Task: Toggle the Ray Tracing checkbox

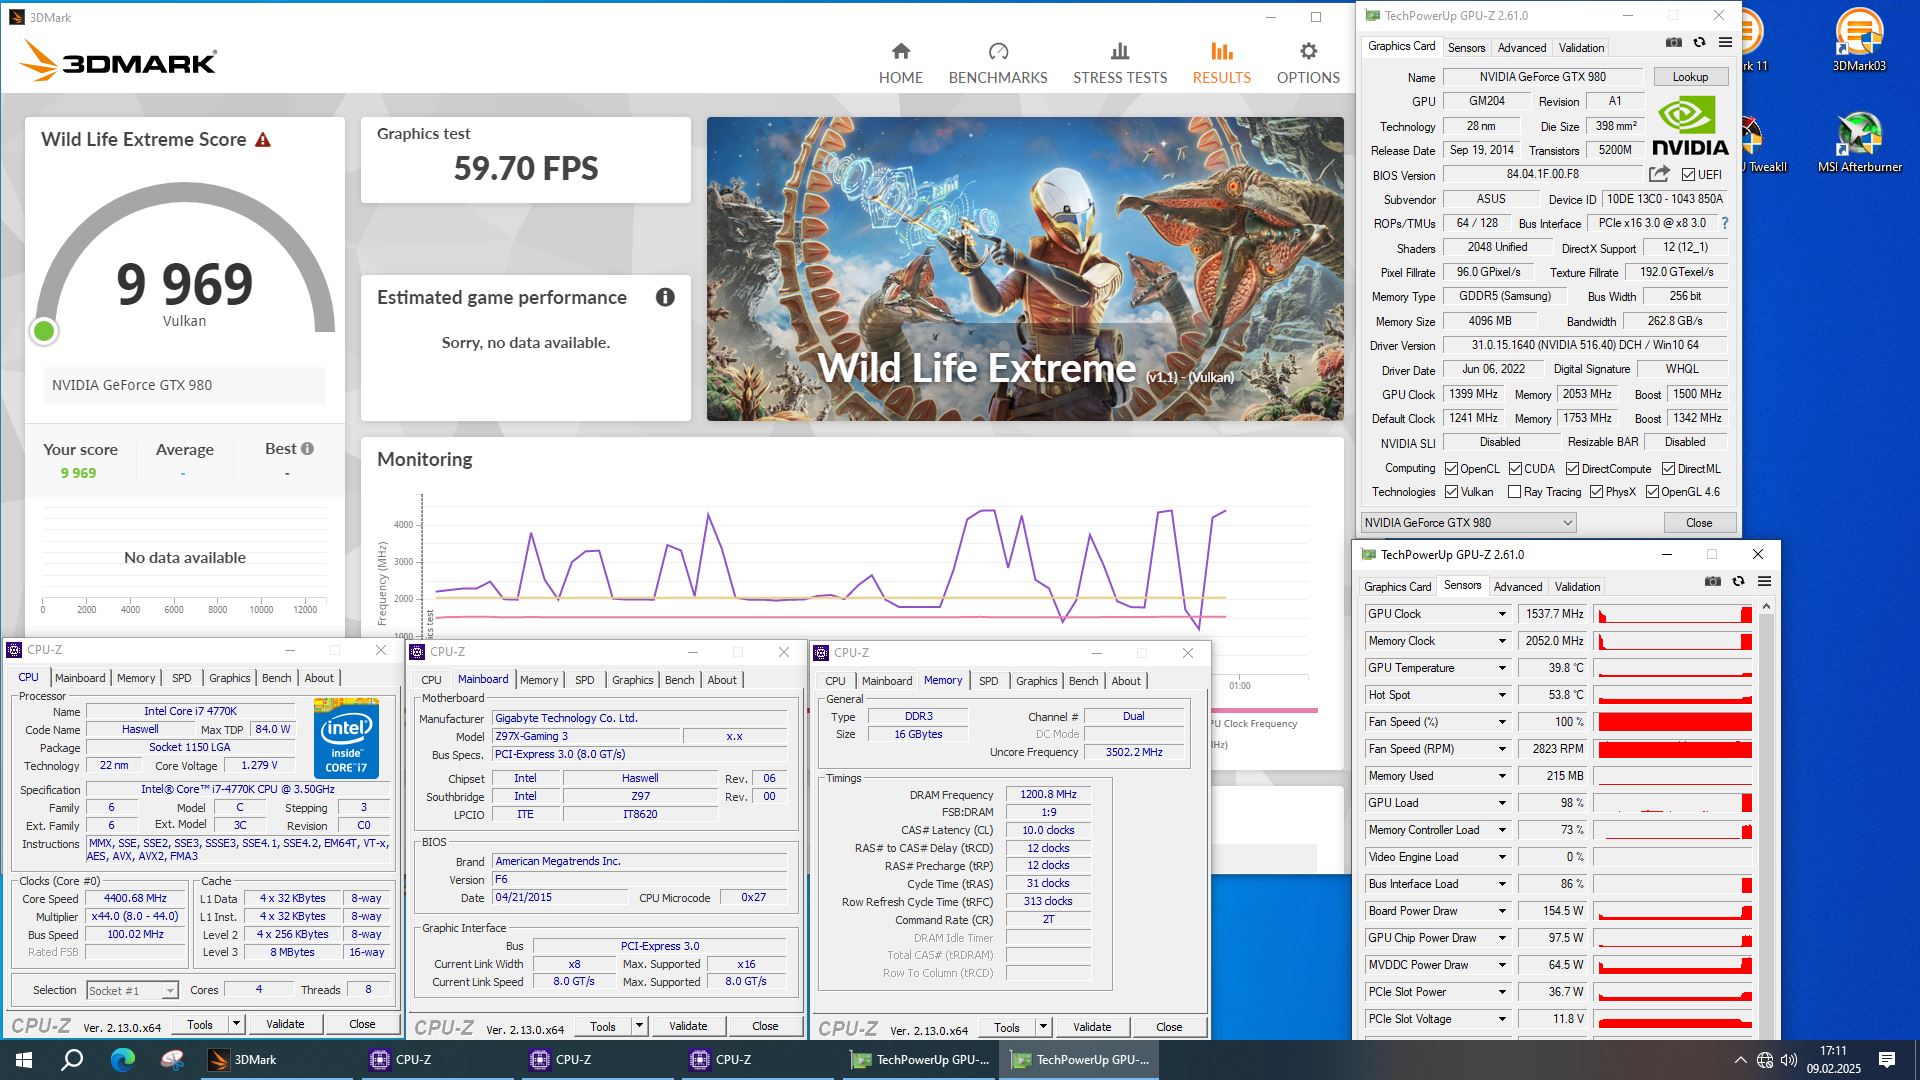Action: click(1514, 492)
